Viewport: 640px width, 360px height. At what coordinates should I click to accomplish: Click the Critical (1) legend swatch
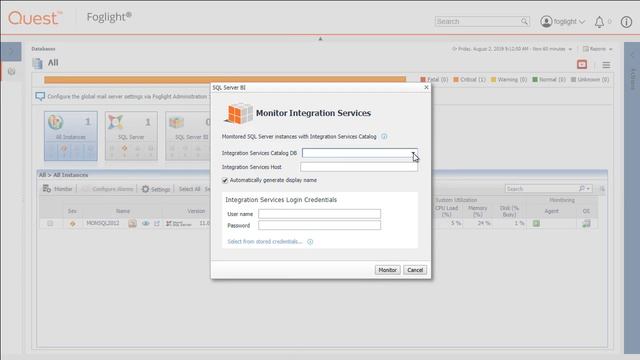pyautogui.click(x=456, y=80)
